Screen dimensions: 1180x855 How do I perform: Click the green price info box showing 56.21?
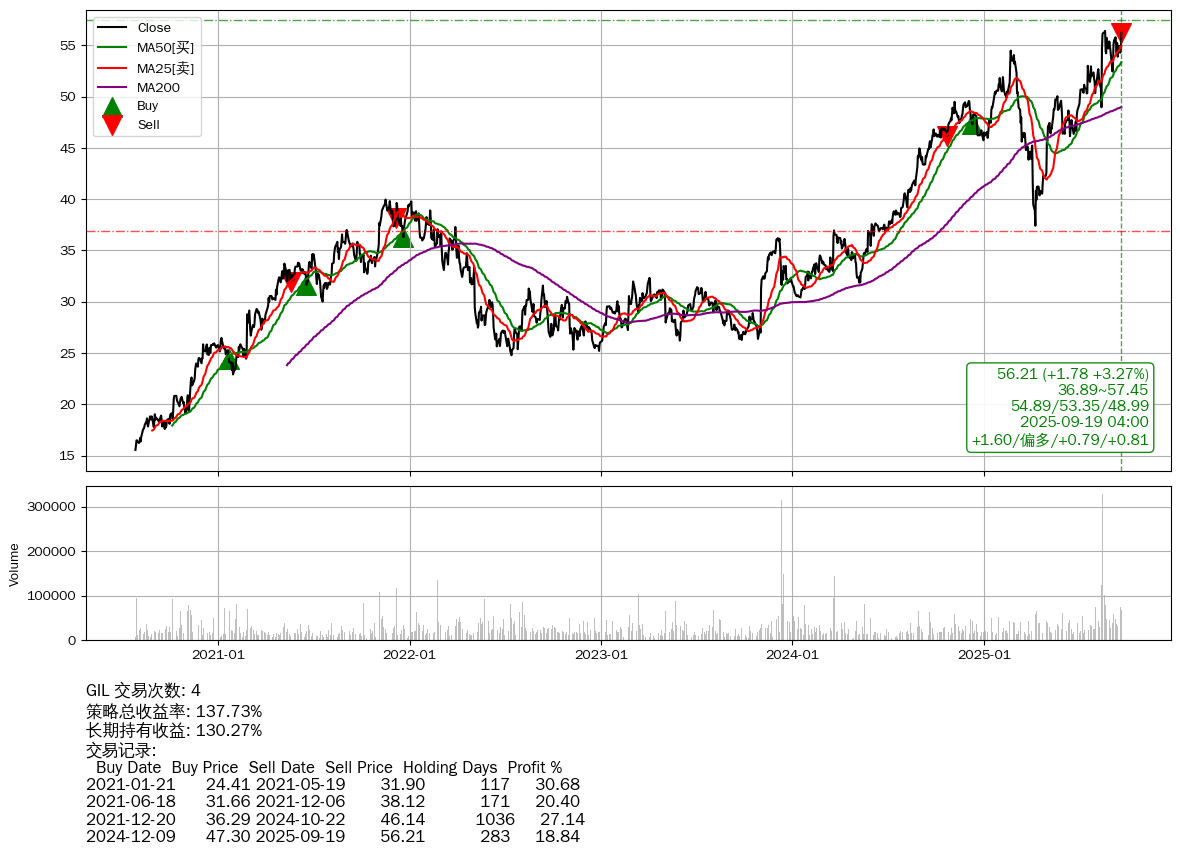[x=1060, y=407]
